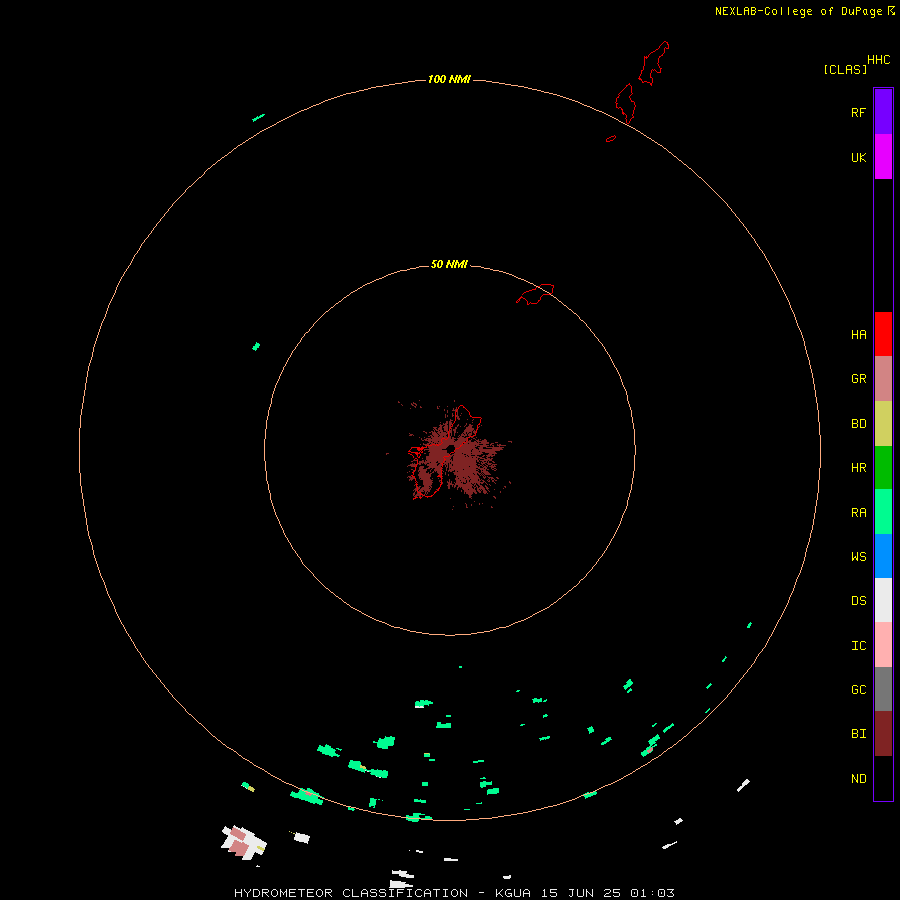Click the HR dark green swatch
900x900 pixels.
pos(883,468)
